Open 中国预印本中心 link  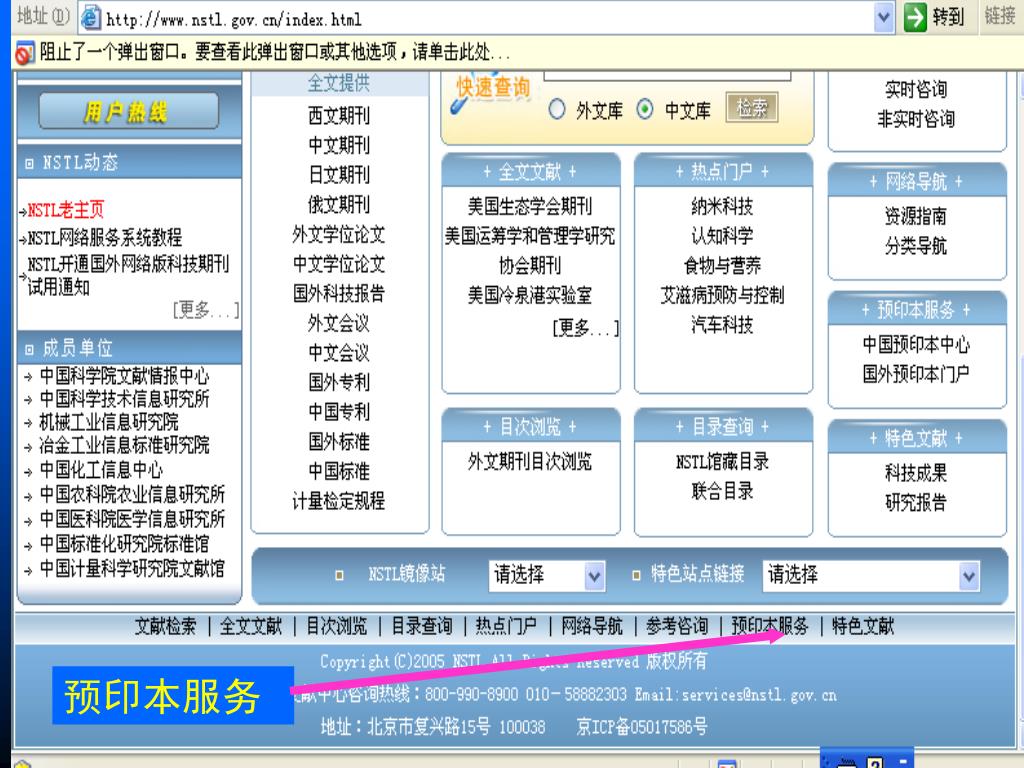point(916,344)
